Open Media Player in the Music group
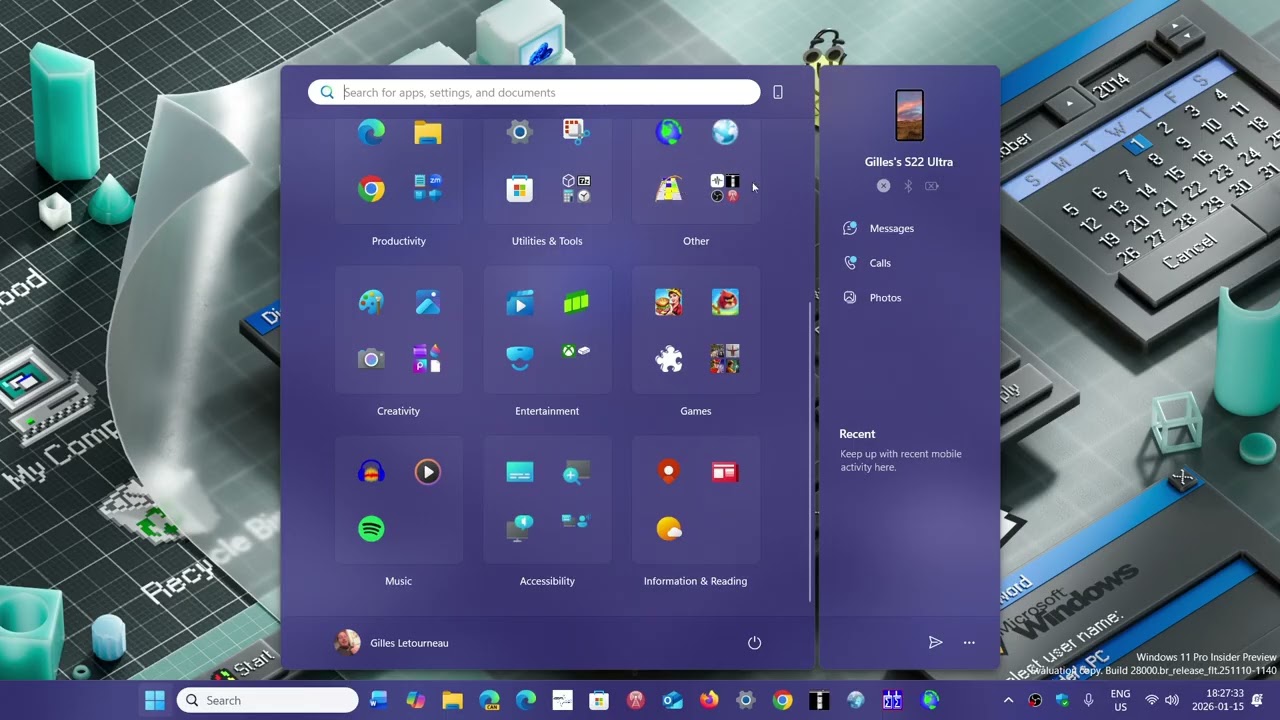Screen dimensions: 1280x720 (428, 472)
